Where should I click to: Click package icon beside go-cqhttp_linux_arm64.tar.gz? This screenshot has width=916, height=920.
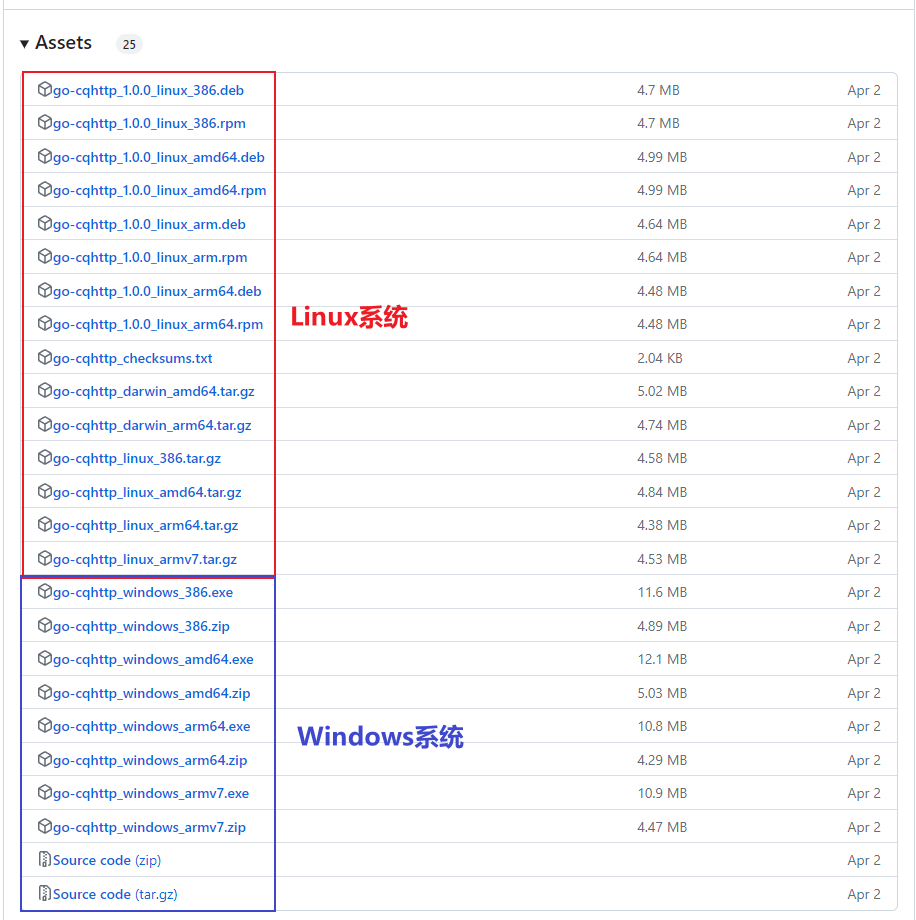[45, 524]
